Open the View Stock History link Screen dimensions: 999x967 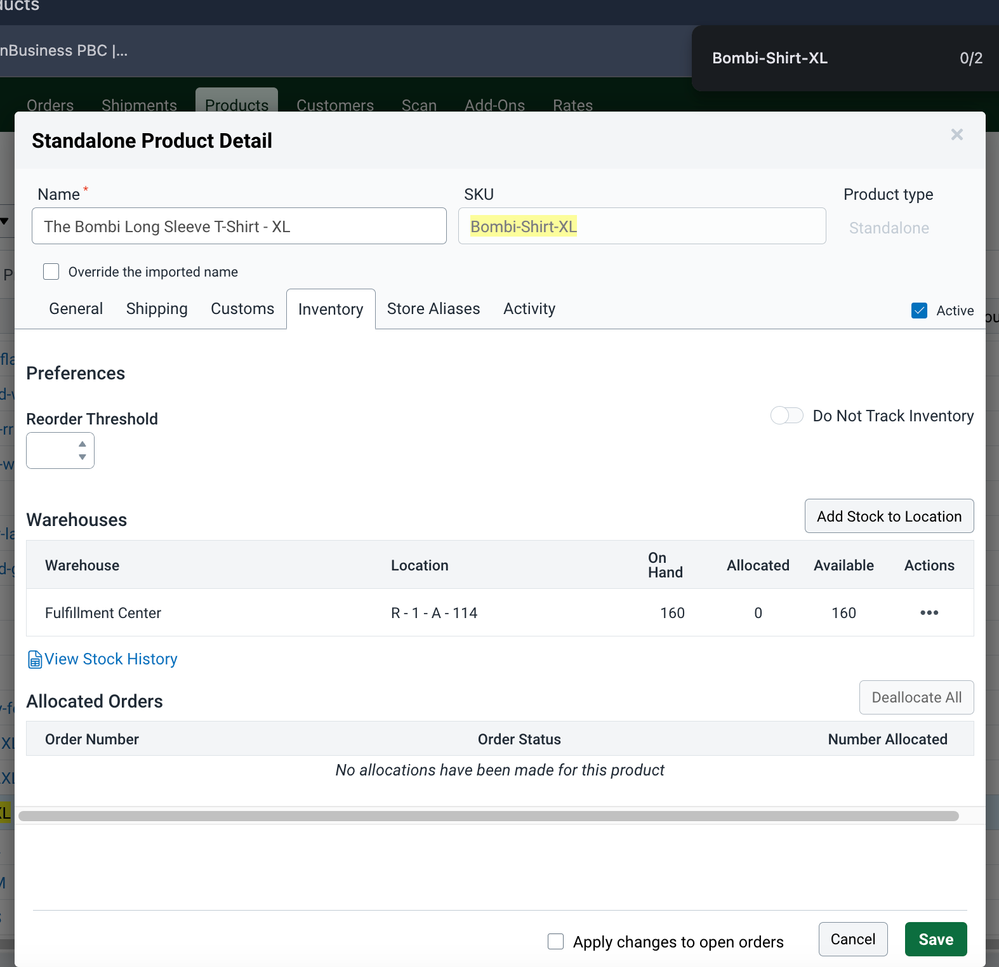pos(111,659)
